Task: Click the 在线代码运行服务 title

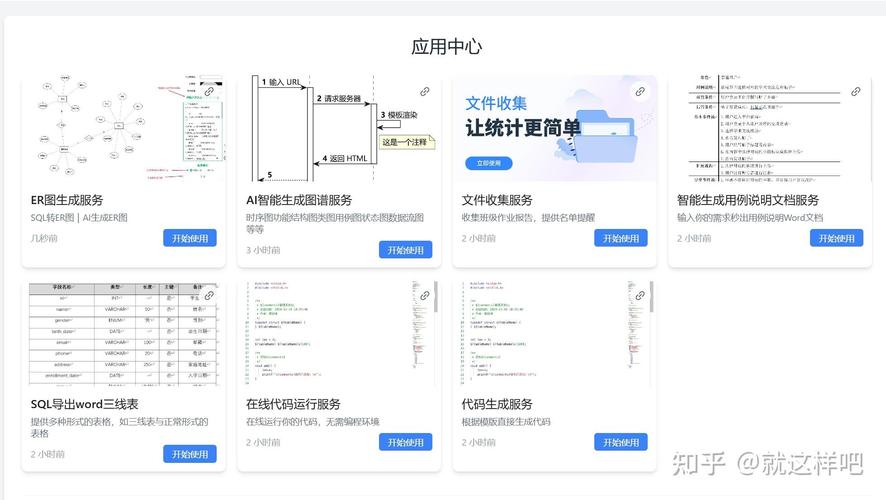Action: click(293, 404)
